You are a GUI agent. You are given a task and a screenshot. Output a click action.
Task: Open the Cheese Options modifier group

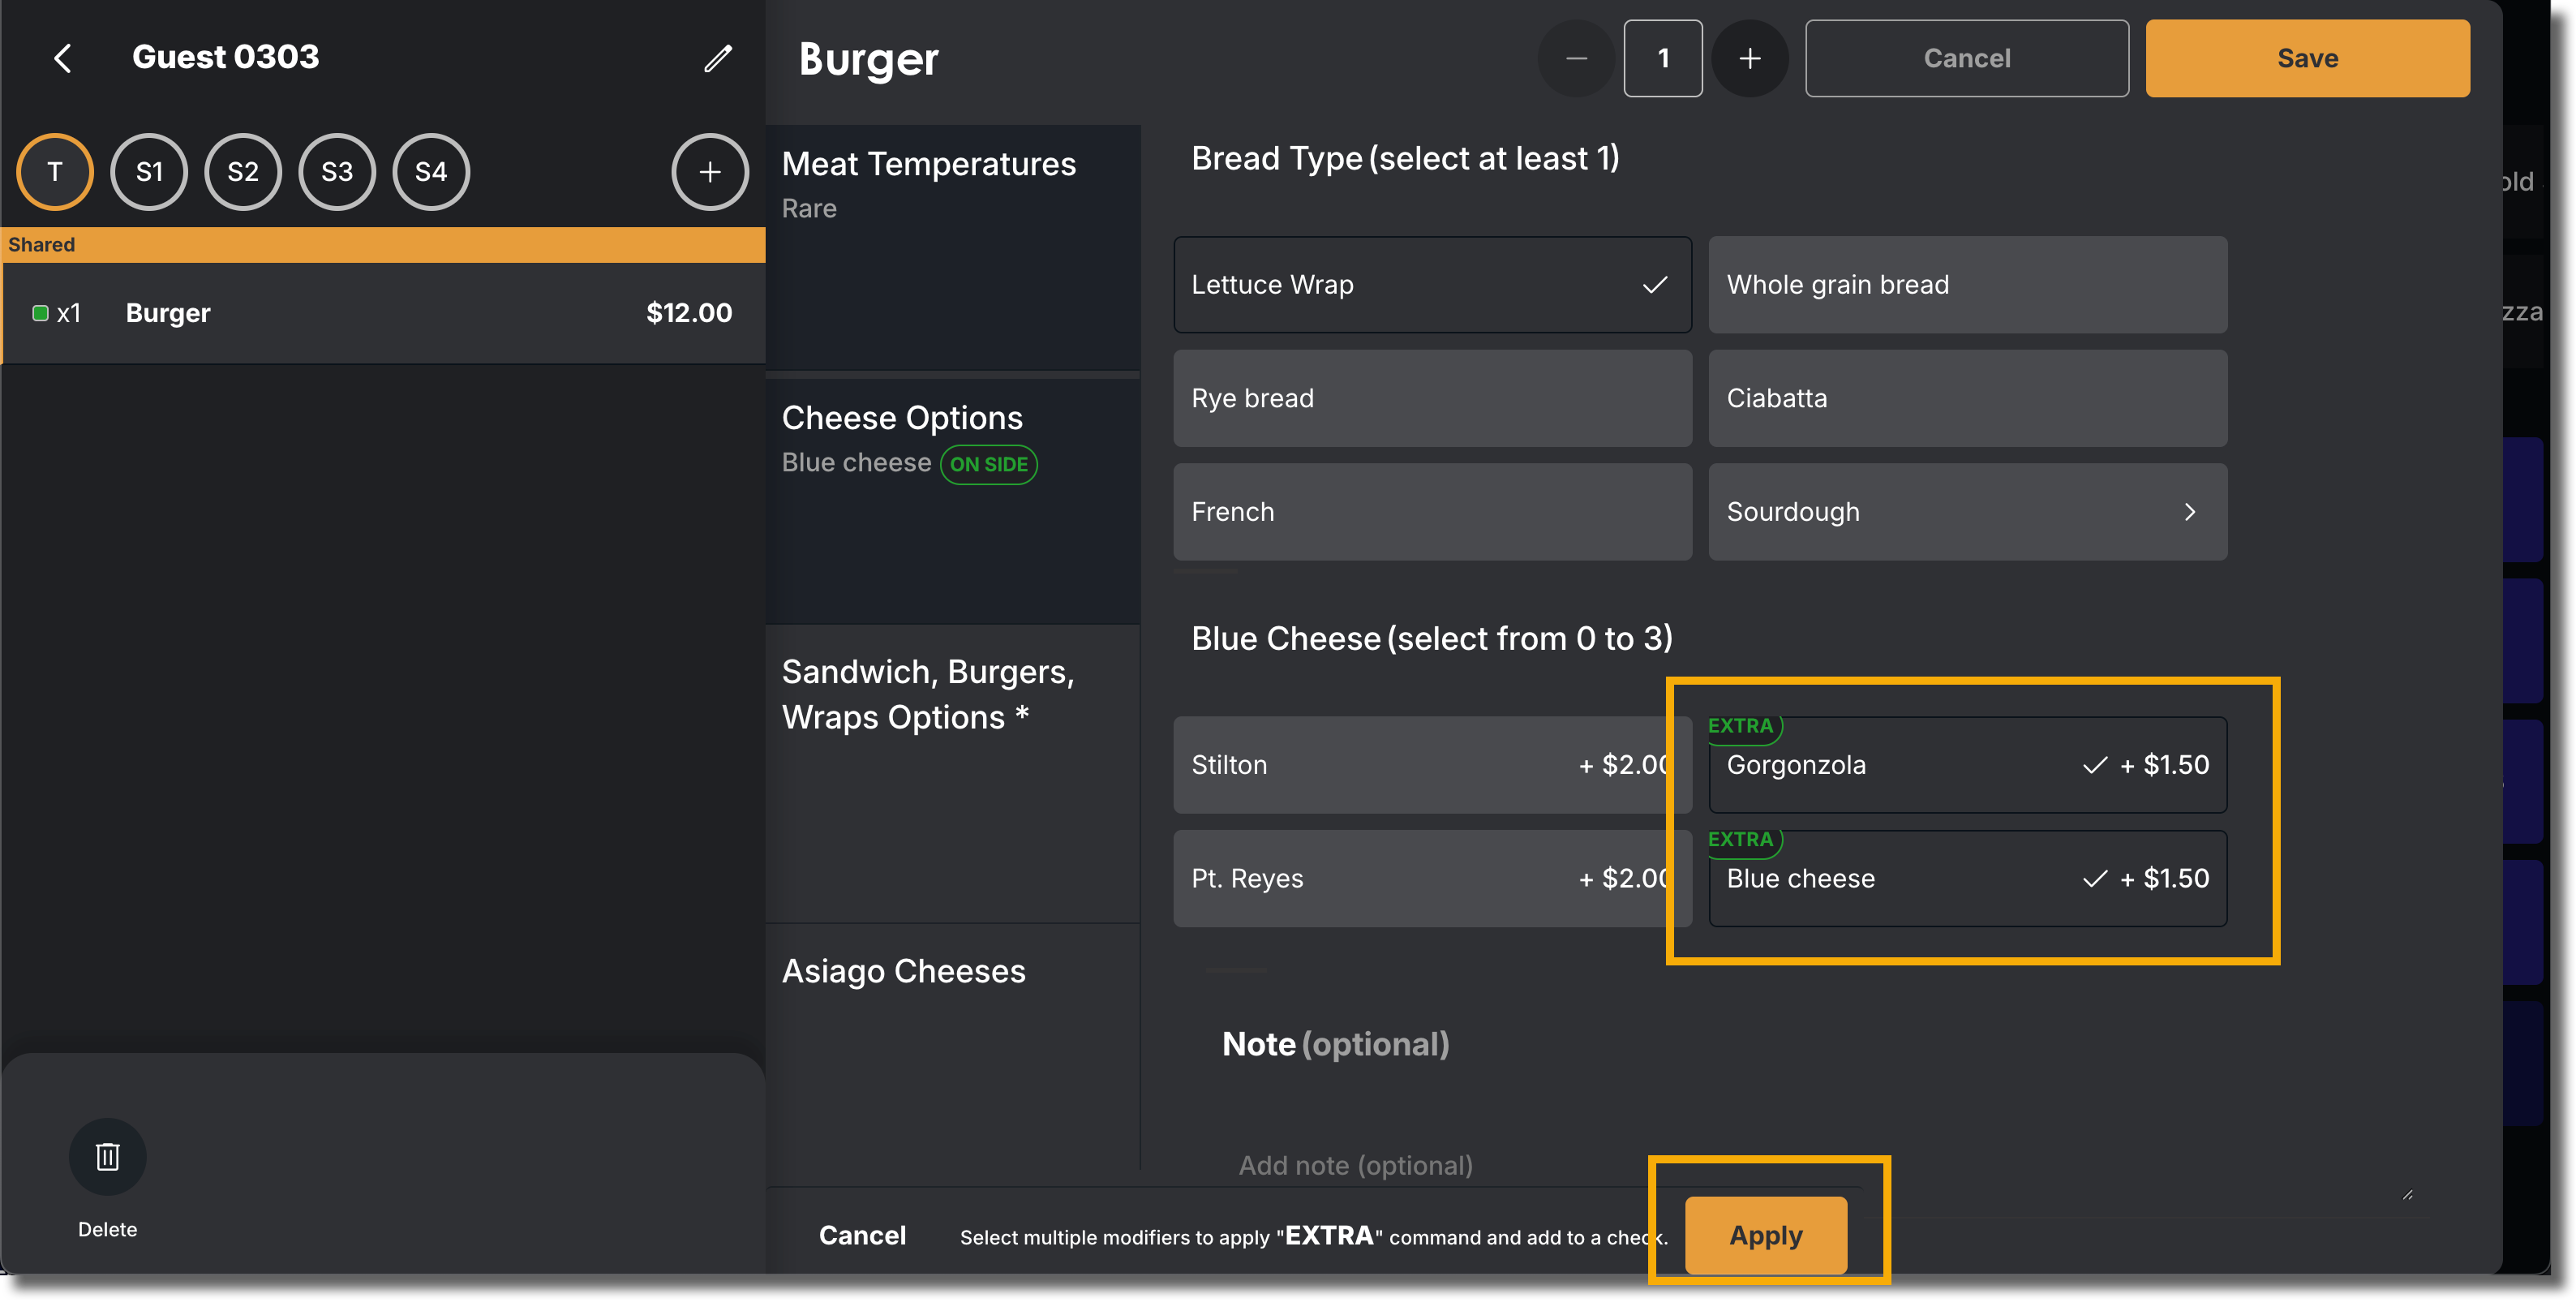click(x=953, y=500)
